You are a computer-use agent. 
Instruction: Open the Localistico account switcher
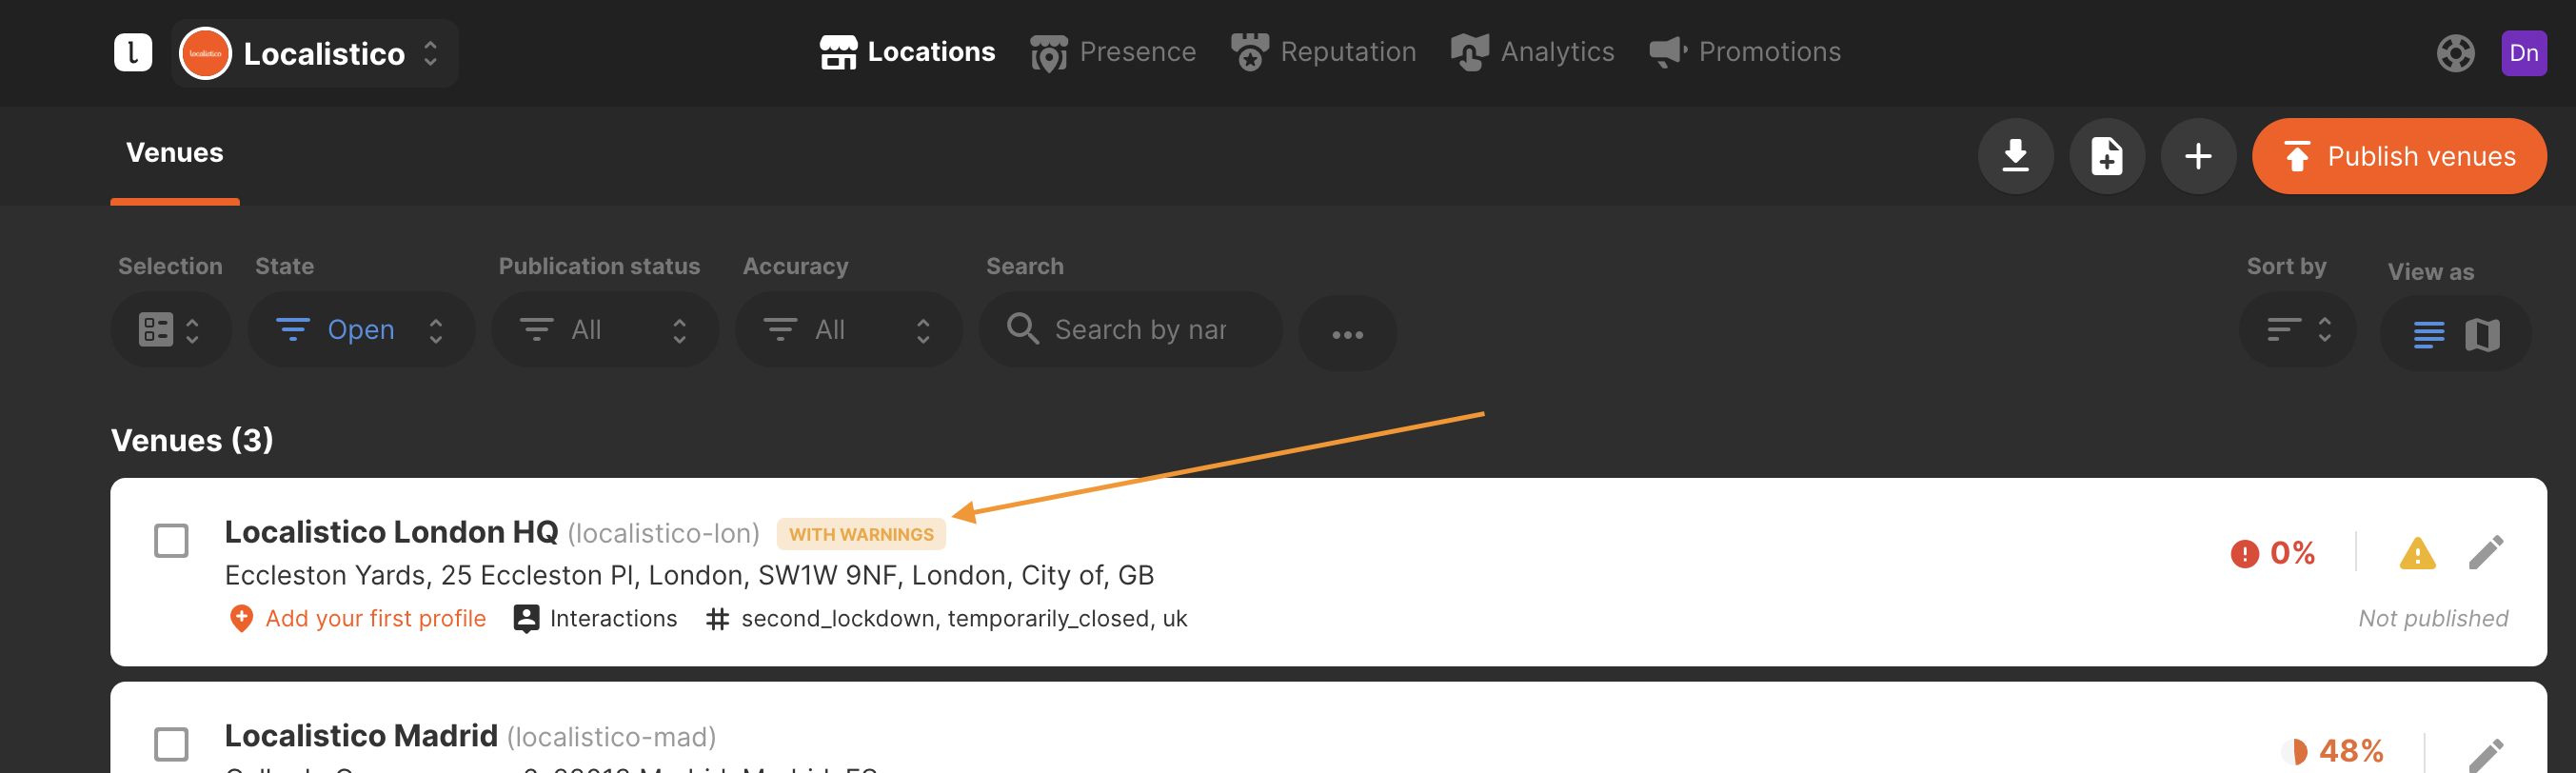pos(315,53)
